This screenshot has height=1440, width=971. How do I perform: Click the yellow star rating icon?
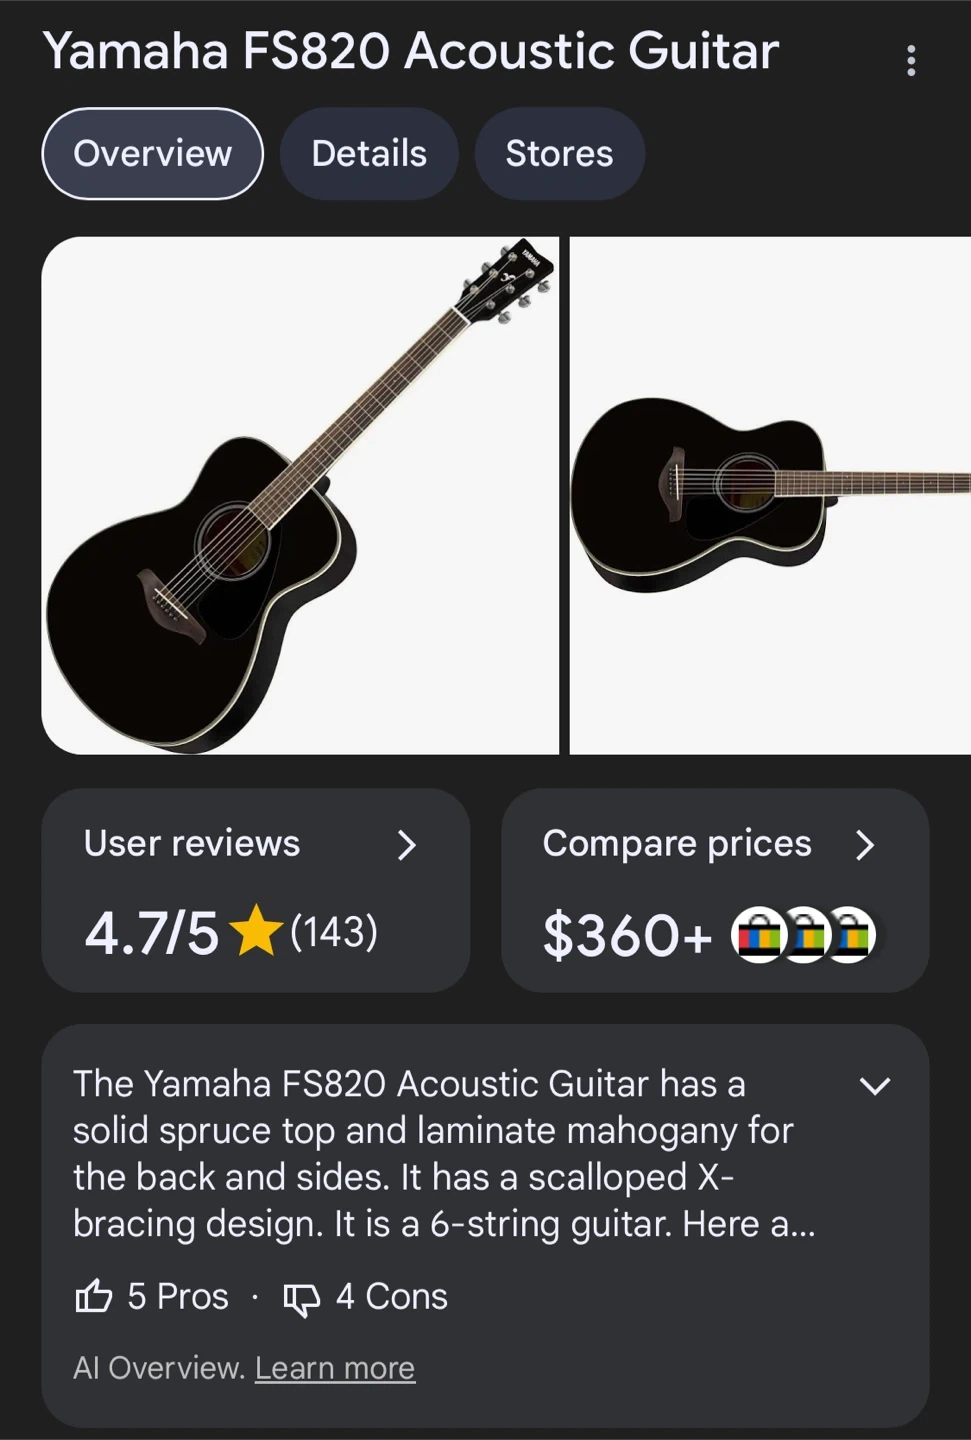tap(256, 931)
